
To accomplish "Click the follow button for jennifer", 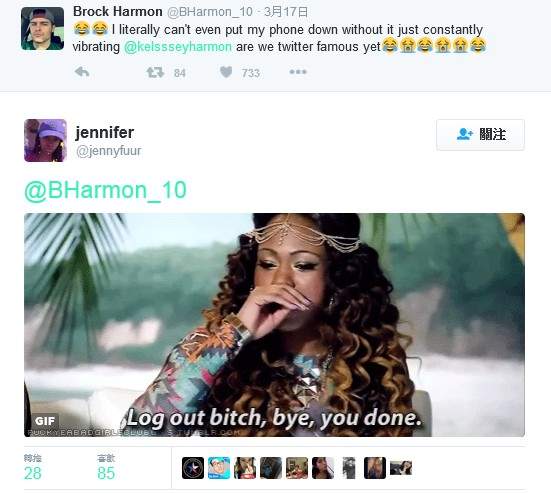I will coord(480,135).
